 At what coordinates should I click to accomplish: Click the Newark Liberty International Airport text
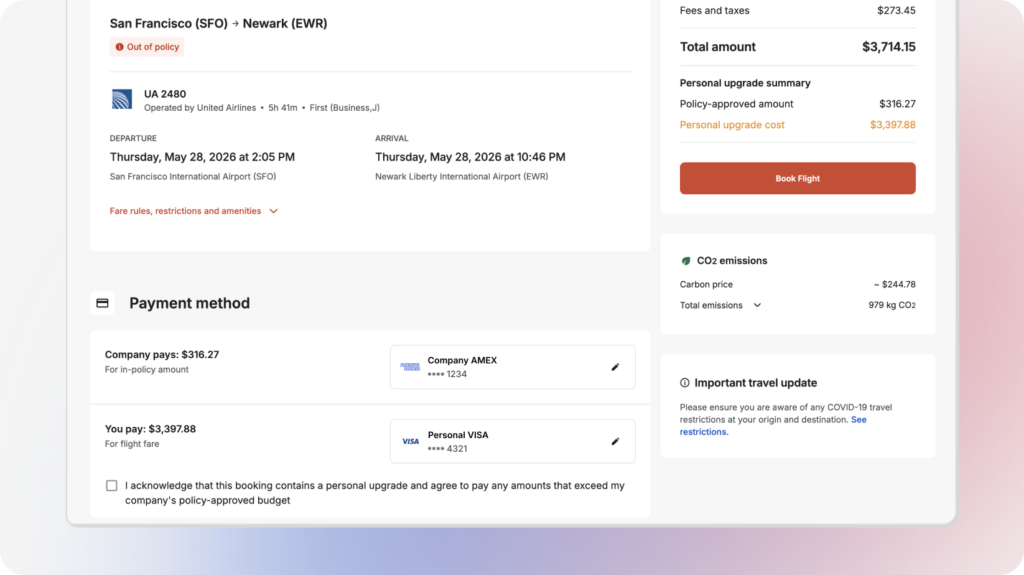[462, 176]
